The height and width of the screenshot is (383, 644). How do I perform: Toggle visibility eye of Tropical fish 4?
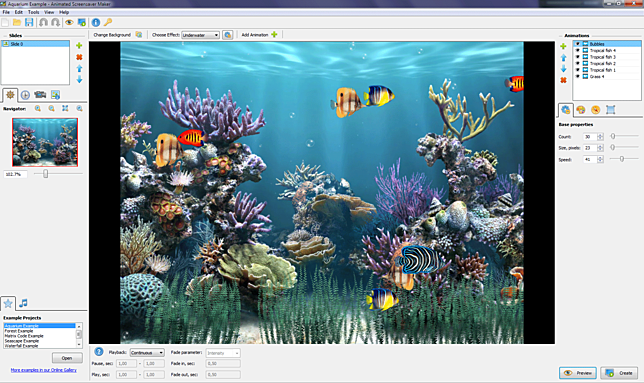[x=577, y=50]
